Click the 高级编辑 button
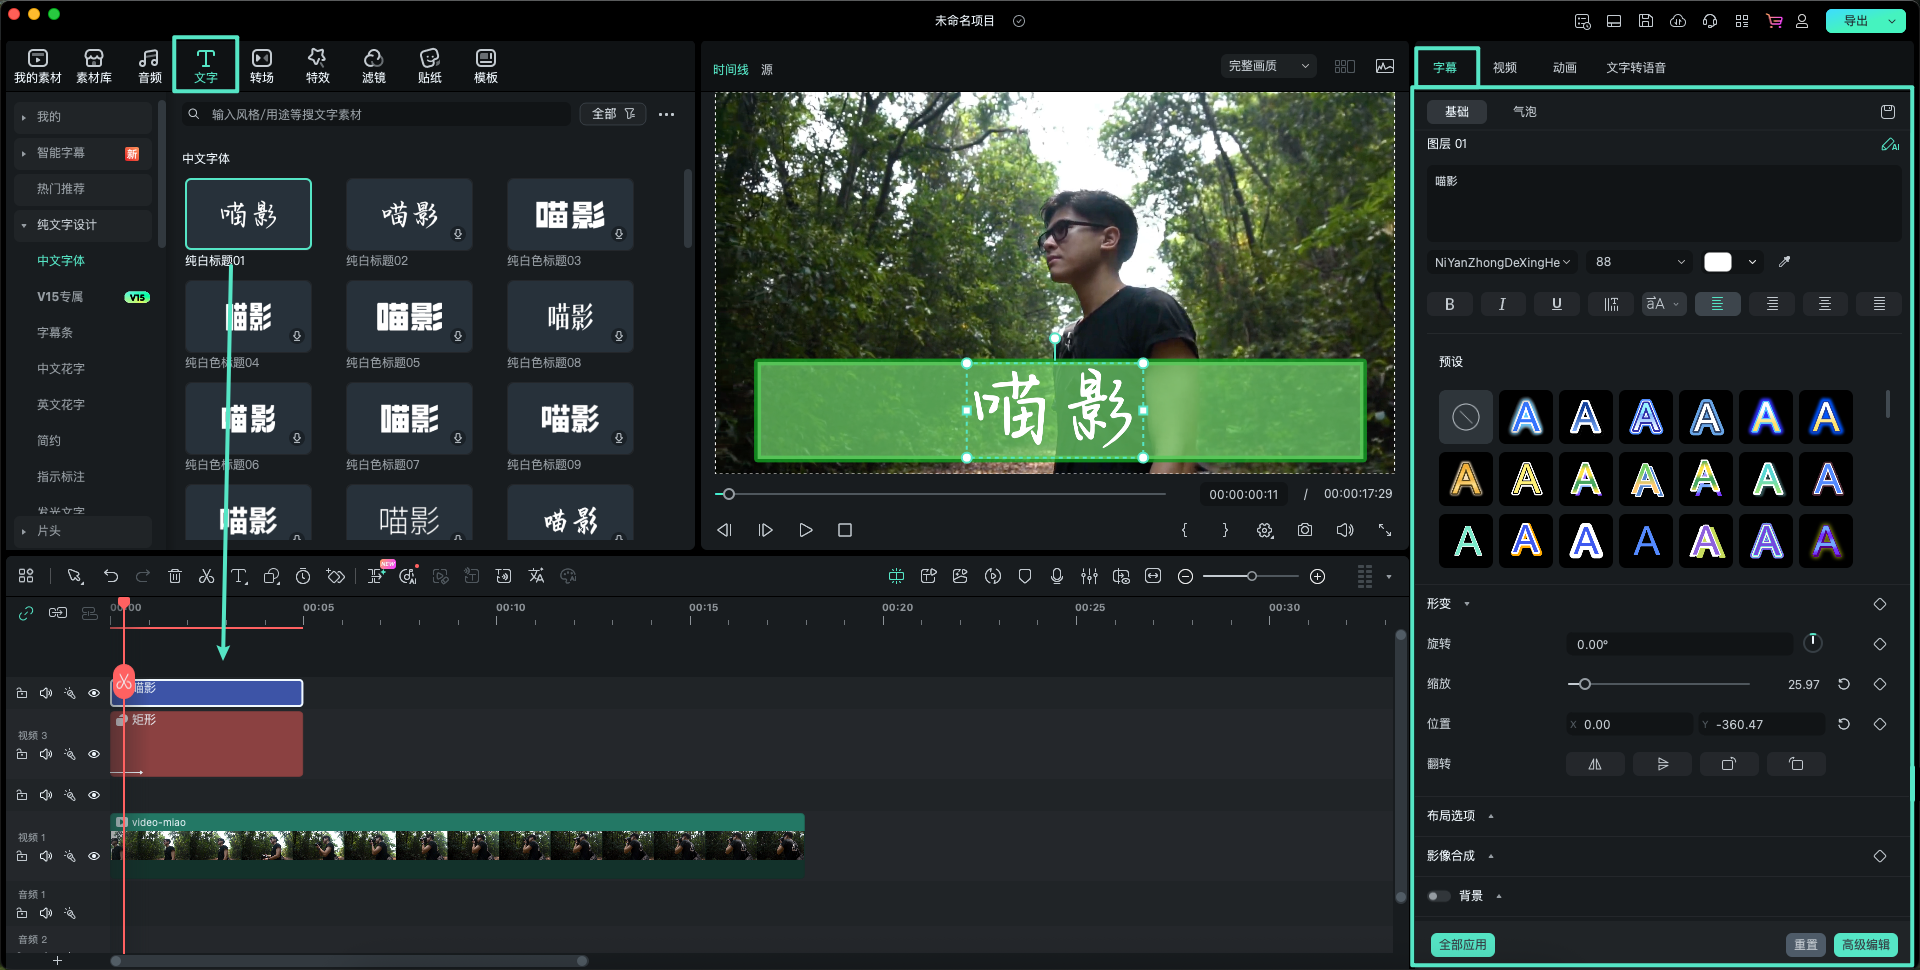Screen dimensions: 1920x970 point(1865,944)
